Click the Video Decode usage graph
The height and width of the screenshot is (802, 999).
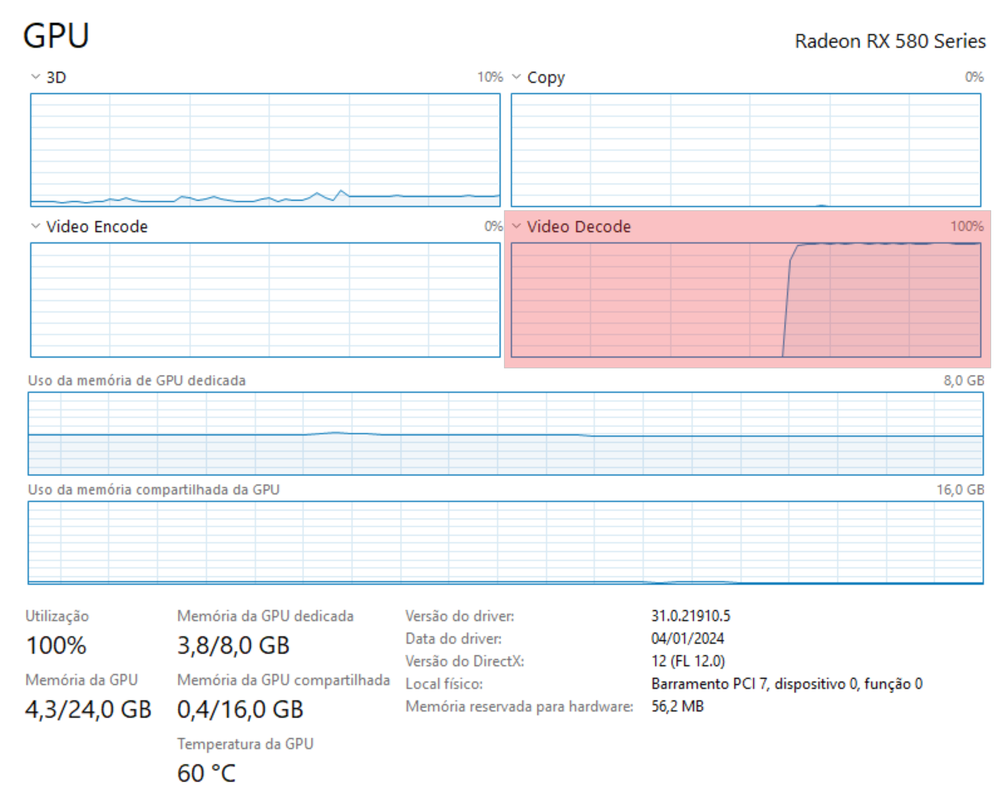click(x=746, y=299)
